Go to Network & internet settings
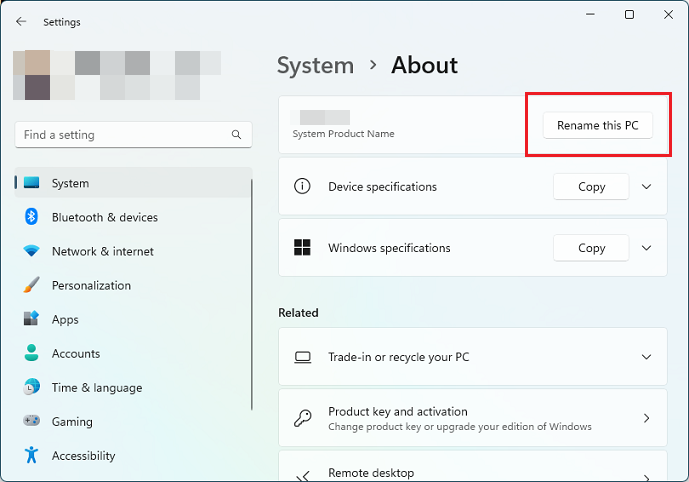 pos(133,251)
